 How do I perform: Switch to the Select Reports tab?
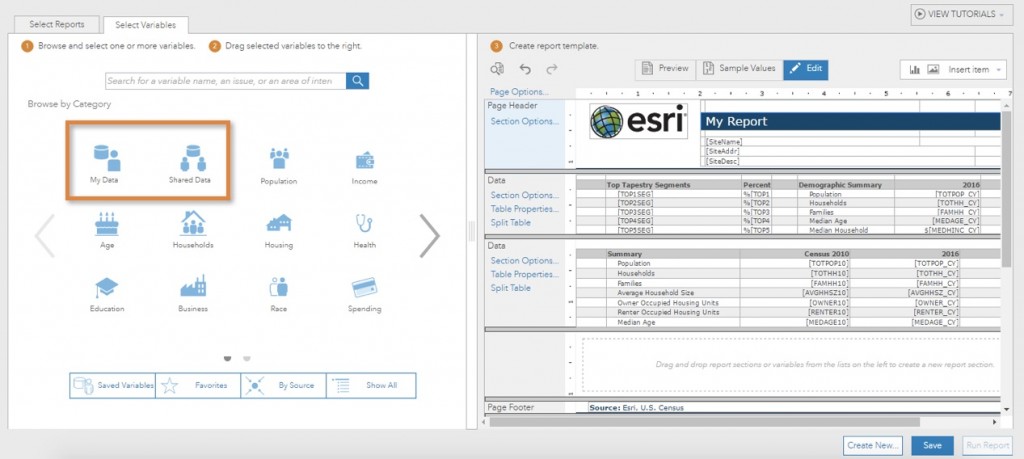(x=57, y=24)
